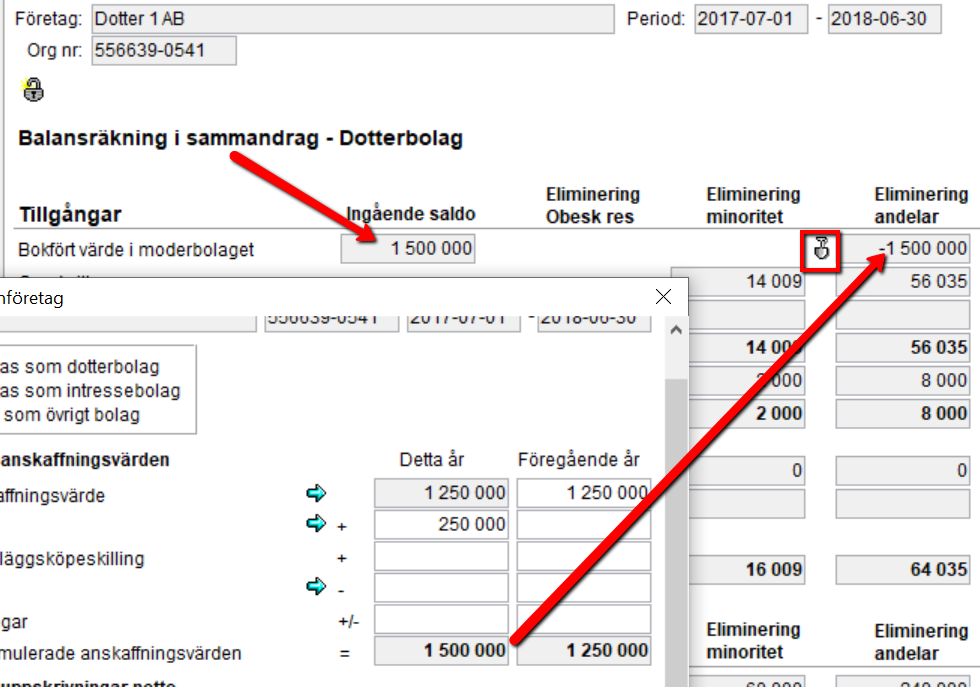Click the empty Föregående år field beside 250 000
Viewport: 980px width, 687px height.
584,524
